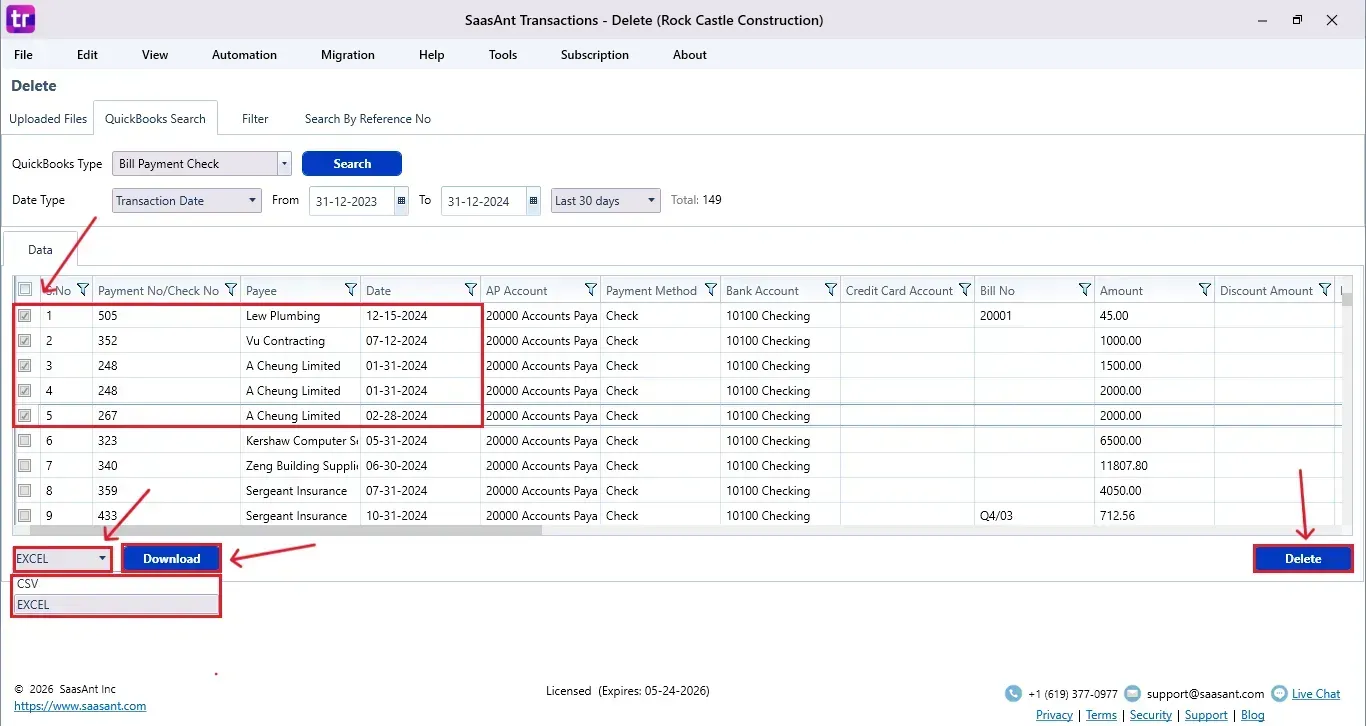Open the Tools menu
Image resolution: width=1366 pixels, height=726 pixels.
coord(503,55)
